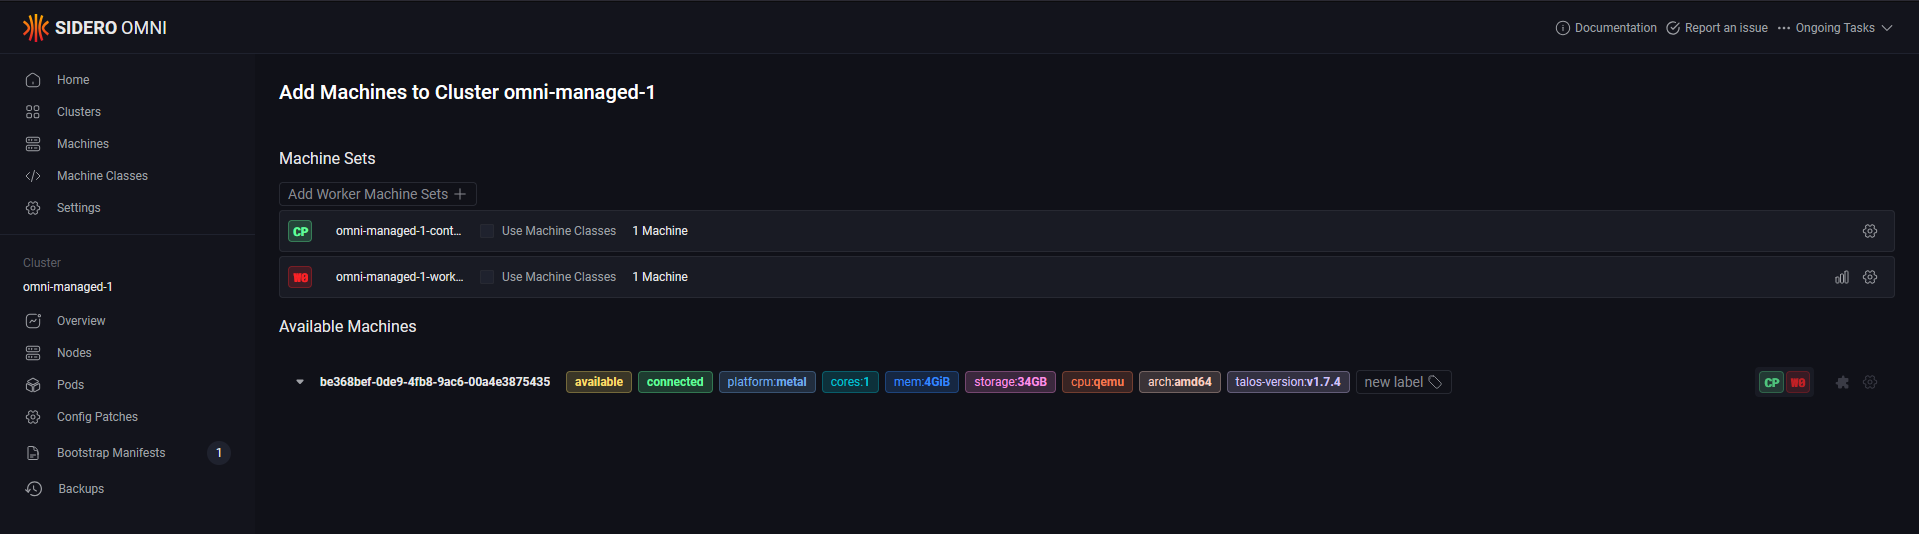The width and height of the screenshot is (1919, 534).
Task: Open Bootstrap Manifests in sidebar
Action: tap(111, 453)
